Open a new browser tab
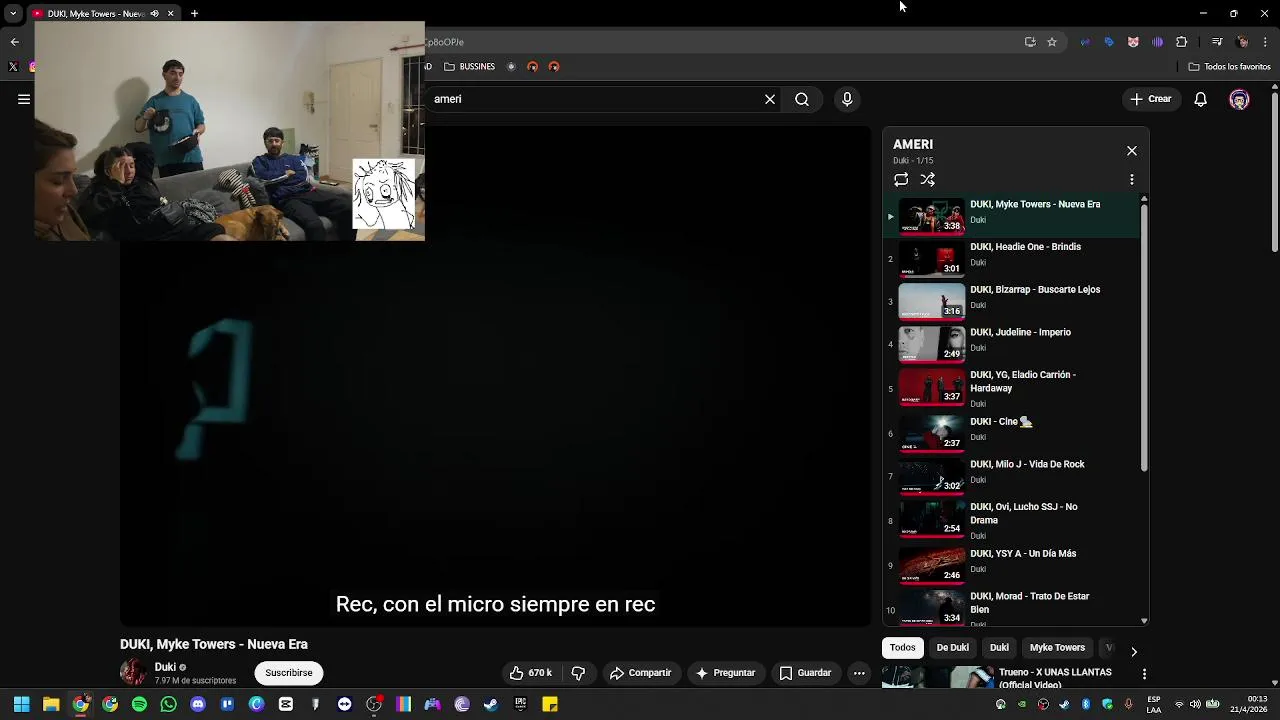The width and height of the screenshot is (1280, 720). (x=194, y=13)
